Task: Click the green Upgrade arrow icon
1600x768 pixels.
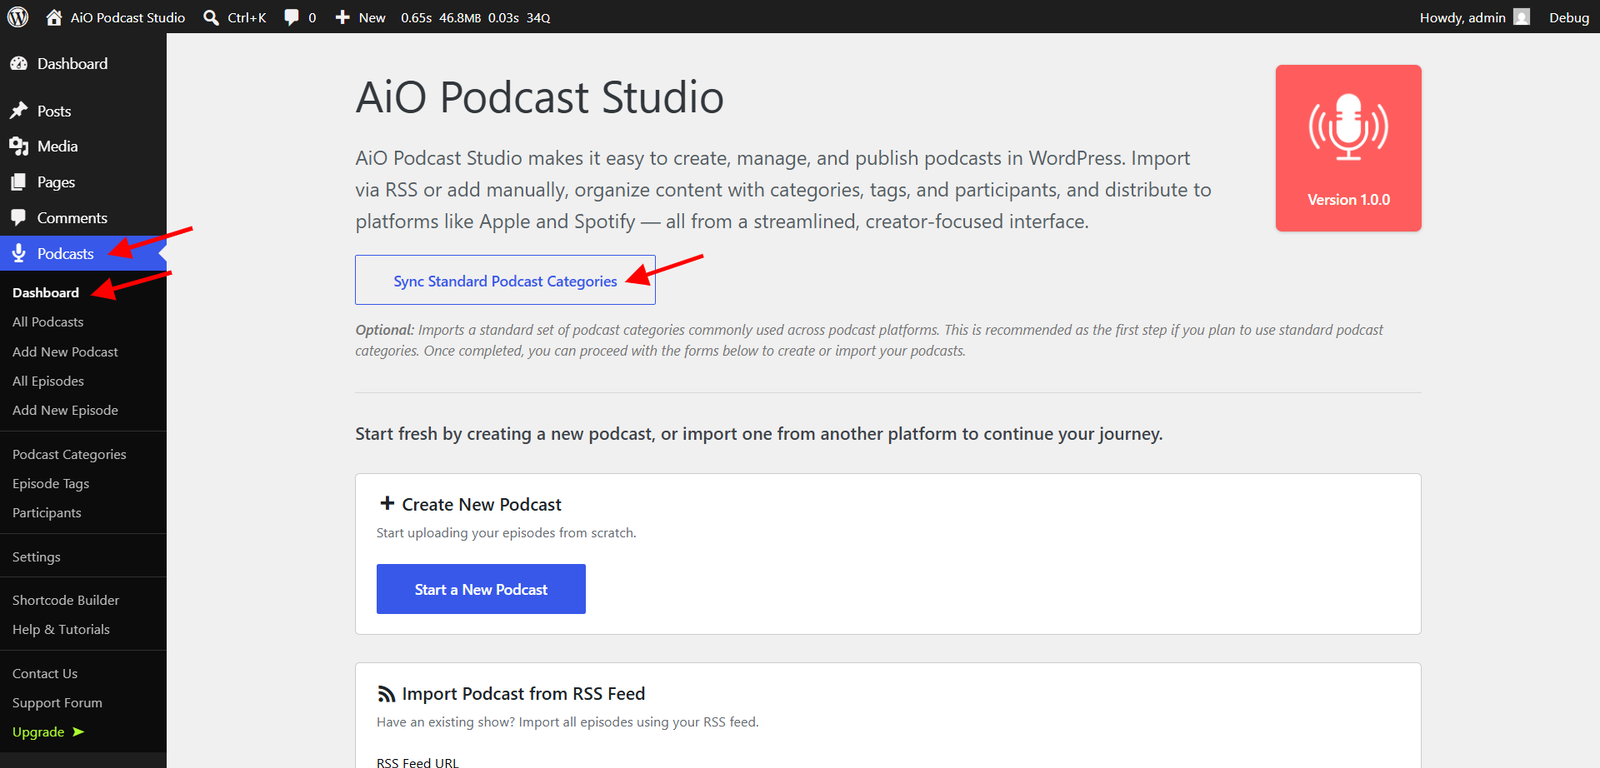Action: pyautogui.click(x=78, y=732)
